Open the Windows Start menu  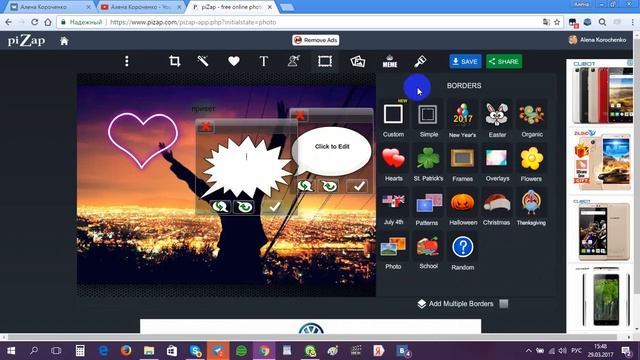pyautogui.click(x=11, y=351)
